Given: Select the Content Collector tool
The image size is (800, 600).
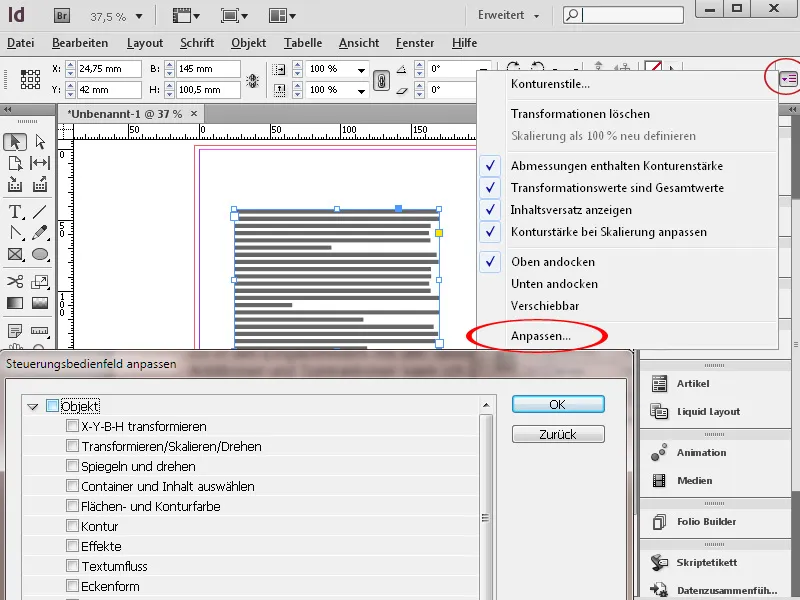Looking at the screenshot, I should coord(15,184).
